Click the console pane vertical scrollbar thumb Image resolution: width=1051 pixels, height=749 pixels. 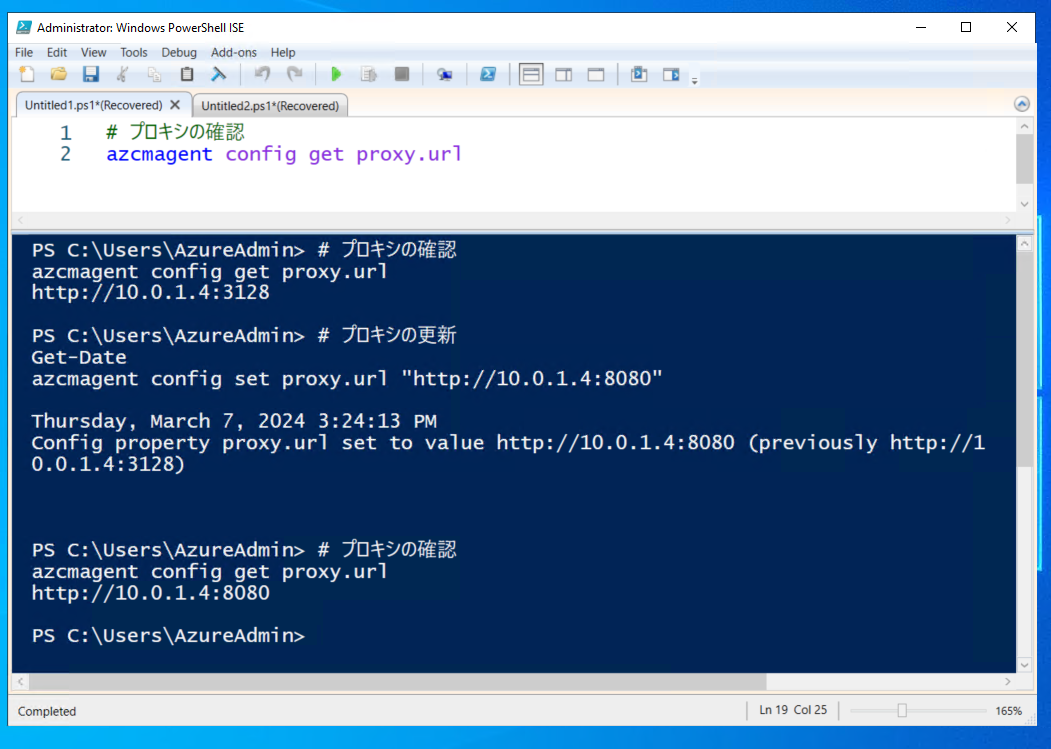(1024, 360)
